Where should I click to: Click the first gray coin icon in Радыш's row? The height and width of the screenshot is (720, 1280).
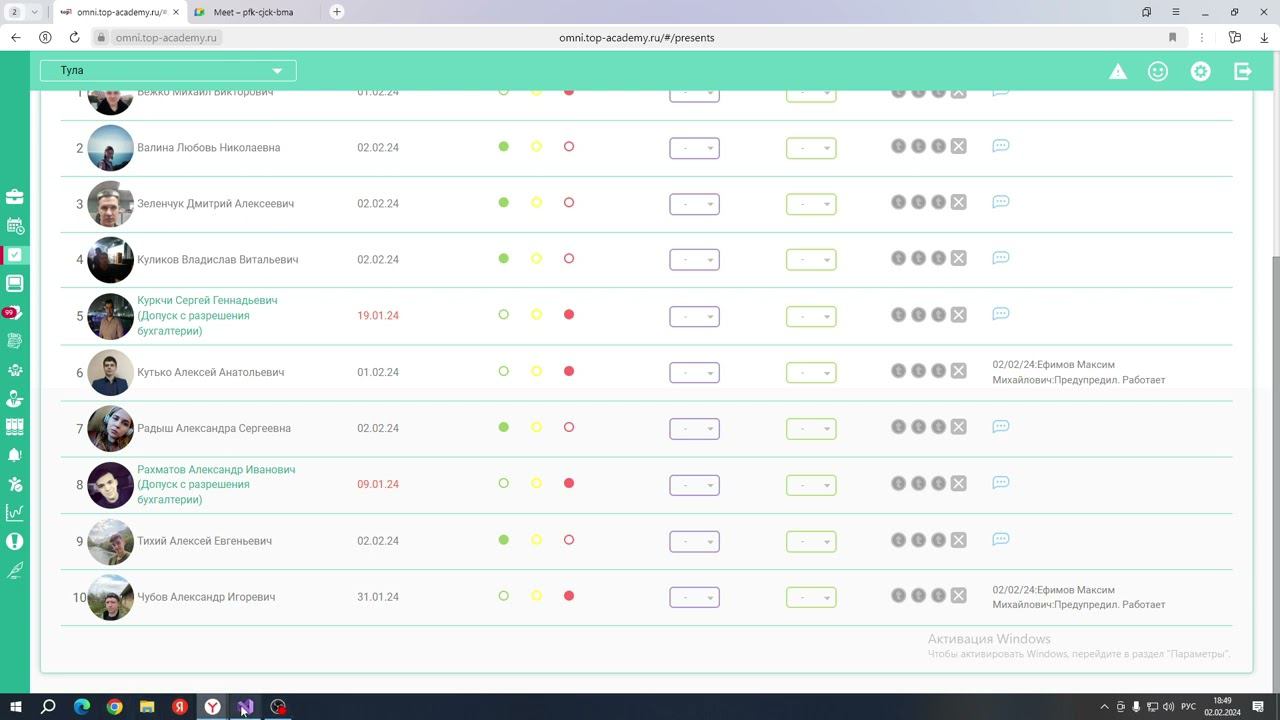[898, 427]
